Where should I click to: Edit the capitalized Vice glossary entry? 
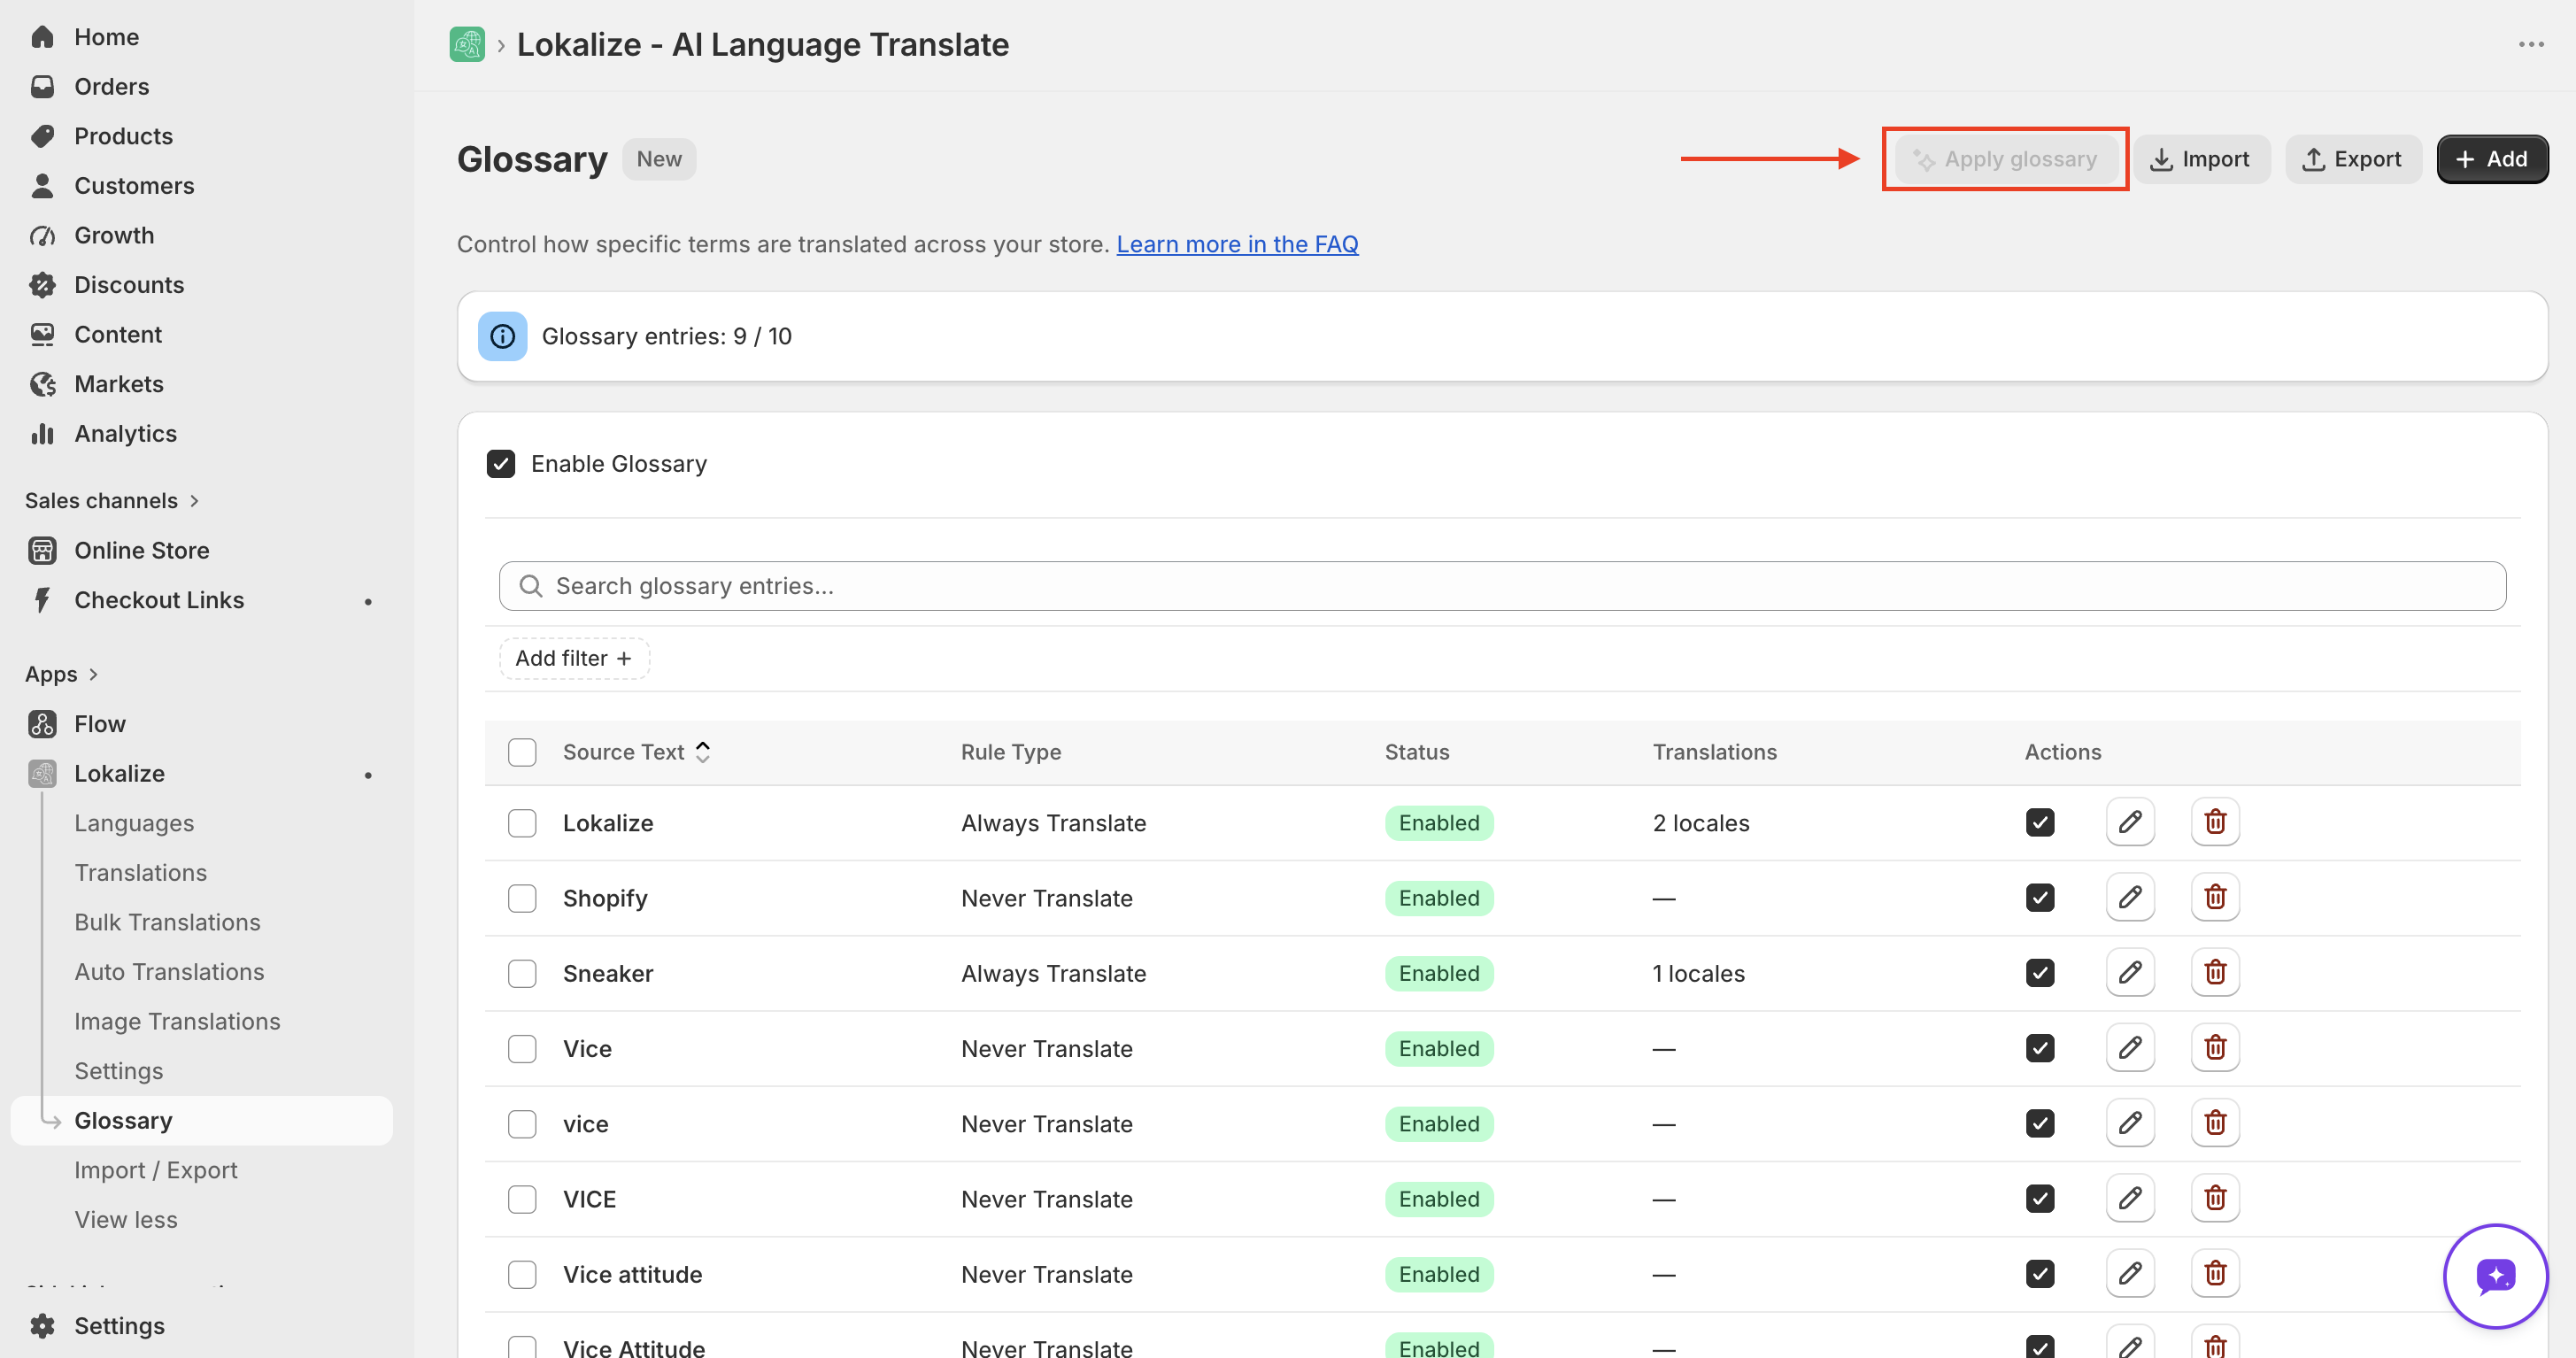2130,1048
